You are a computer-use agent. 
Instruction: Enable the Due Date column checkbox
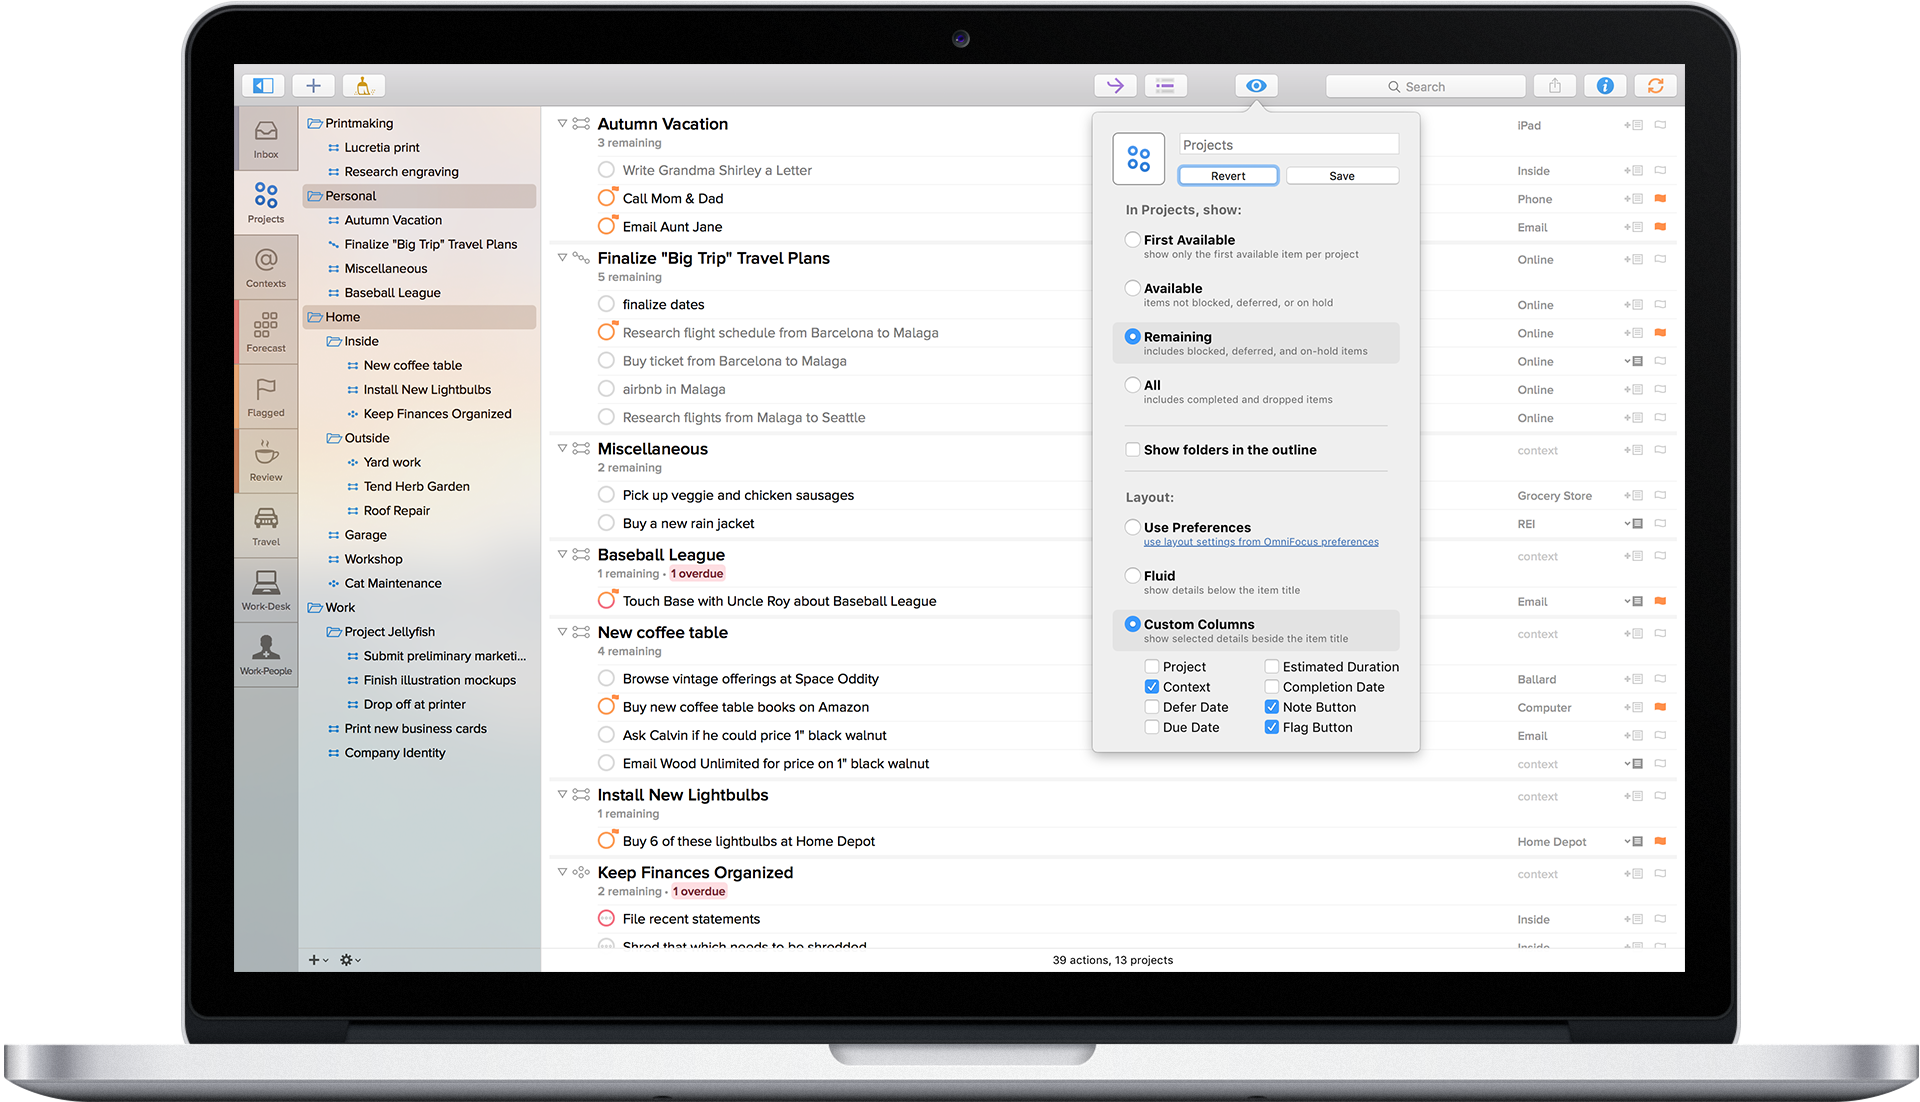(x=1152, y=728)
